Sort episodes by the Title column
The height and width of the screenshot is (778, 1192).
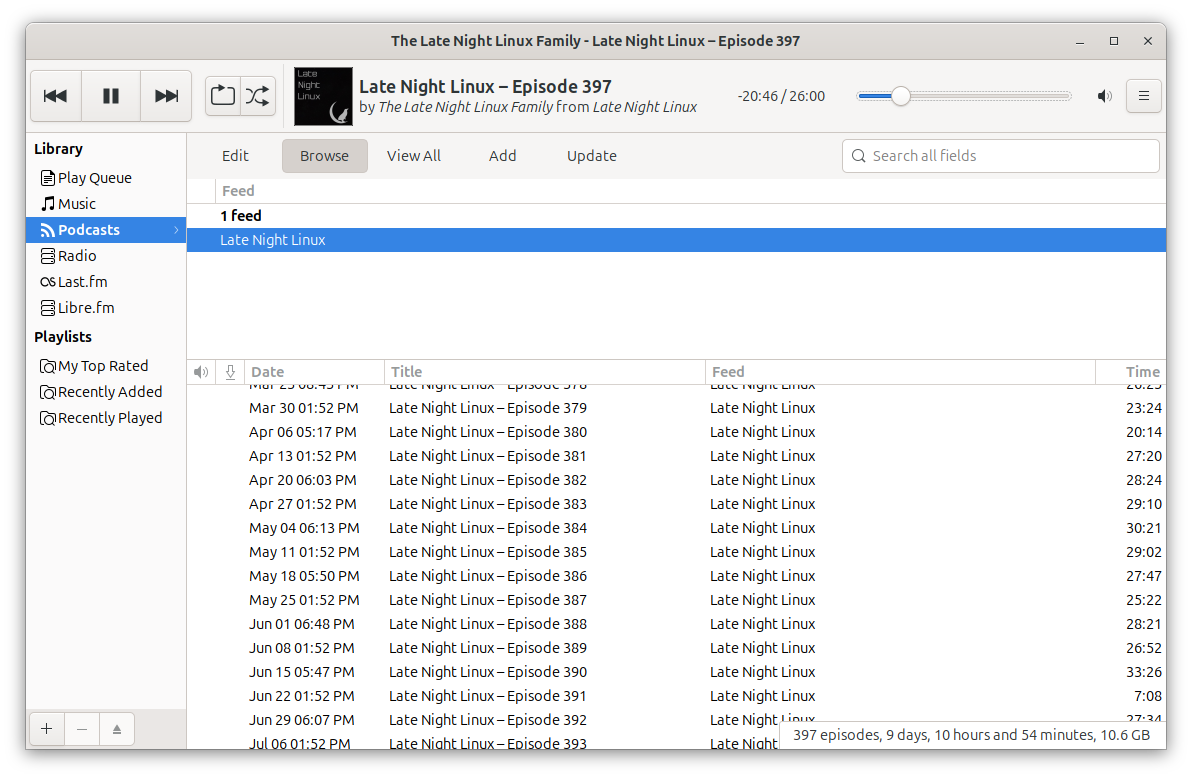[x=545, y=372]
